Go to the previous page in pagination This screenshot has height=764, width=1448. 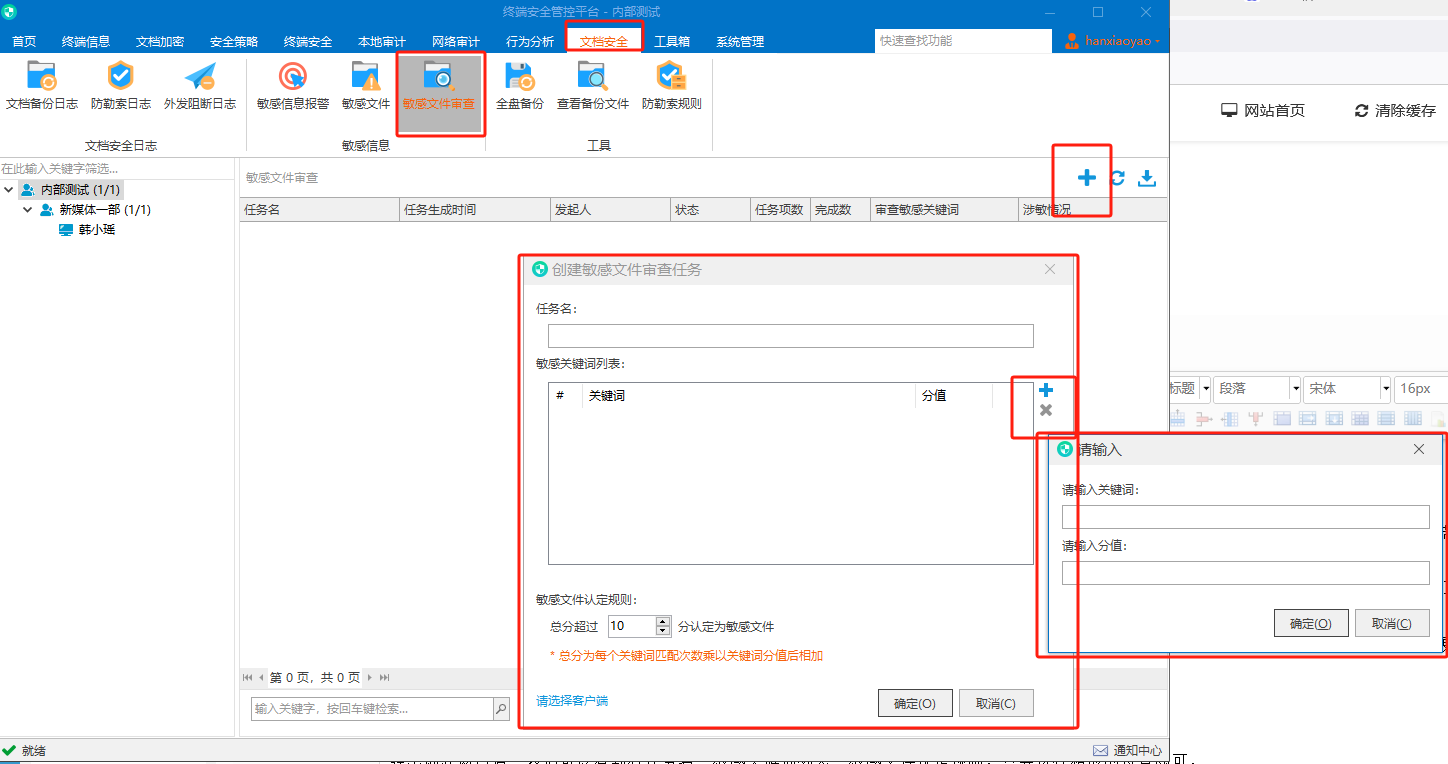pos(262,678)
